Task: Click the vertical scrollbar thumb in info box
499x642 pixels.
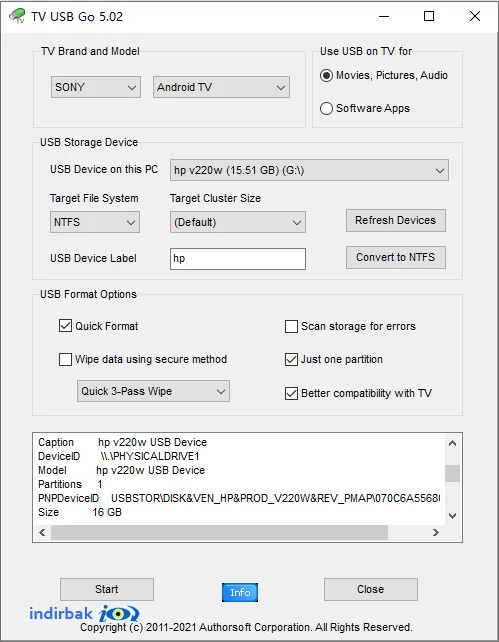Action: click(452, 473)
